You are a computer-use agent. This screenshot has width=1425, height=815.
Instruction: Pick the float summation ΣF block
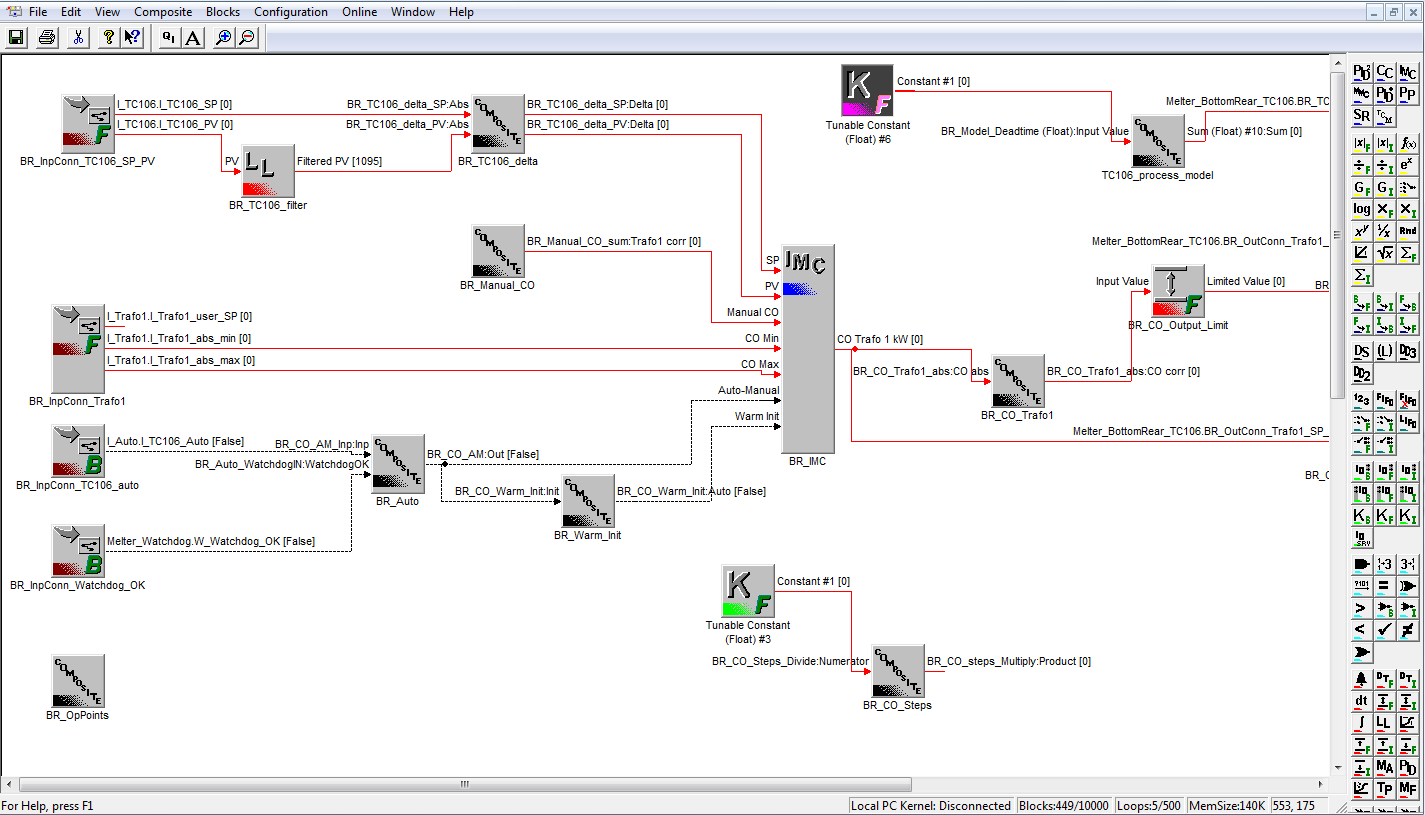1408,252
